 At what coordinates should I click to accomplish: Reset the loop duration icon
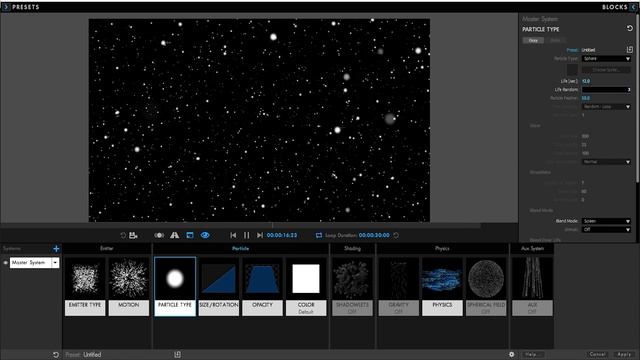pyautogui.click(x=396, y=235)
